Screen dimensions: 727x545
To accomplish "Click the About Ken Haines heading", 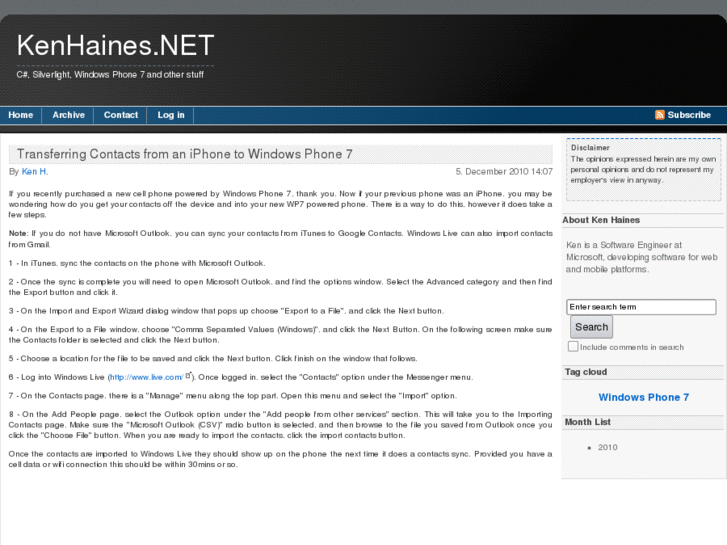I will click(x=601, y=220).
